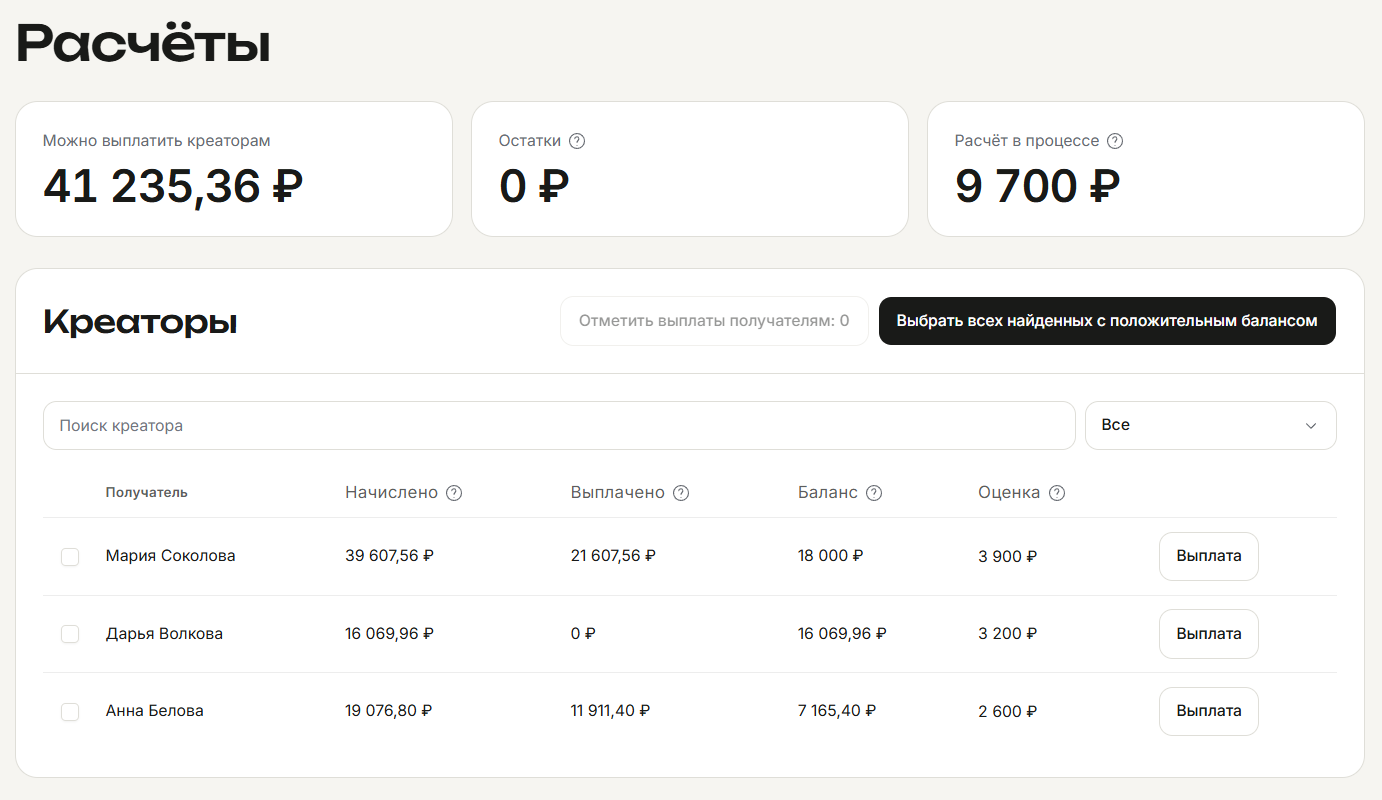Click Выплата button for Анна Белова
1382x800 pixels.
click(1208, 711)
